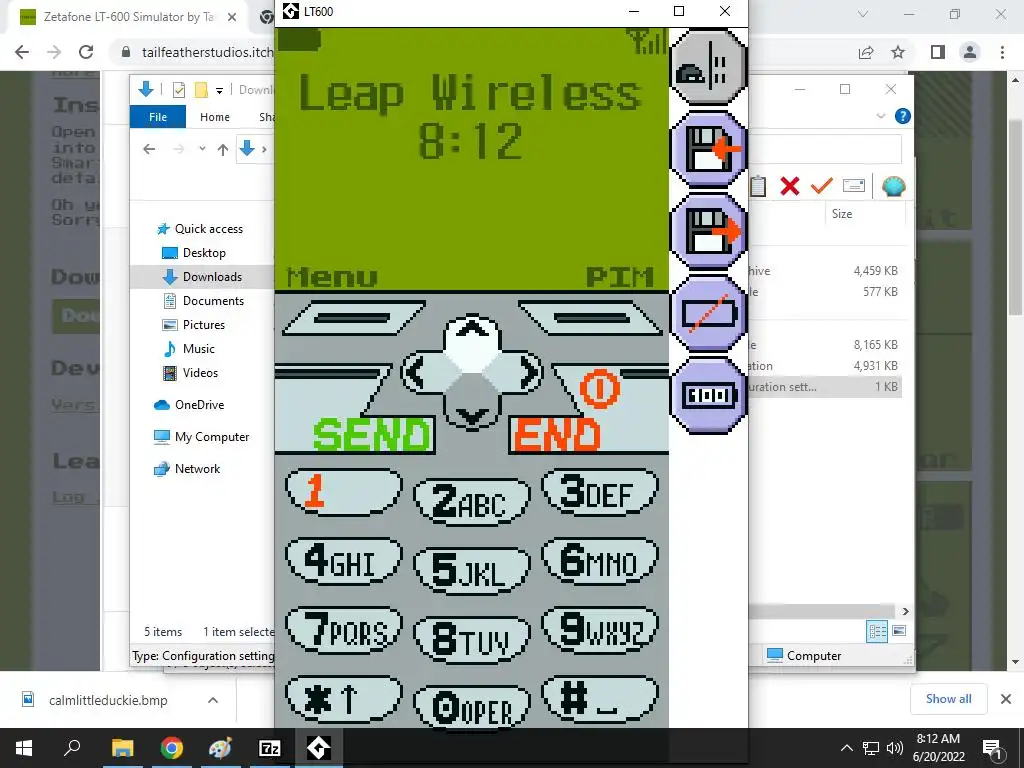
Task: Tap the 8 TUV key on the keypad
Action: click(x=472, y=640)
